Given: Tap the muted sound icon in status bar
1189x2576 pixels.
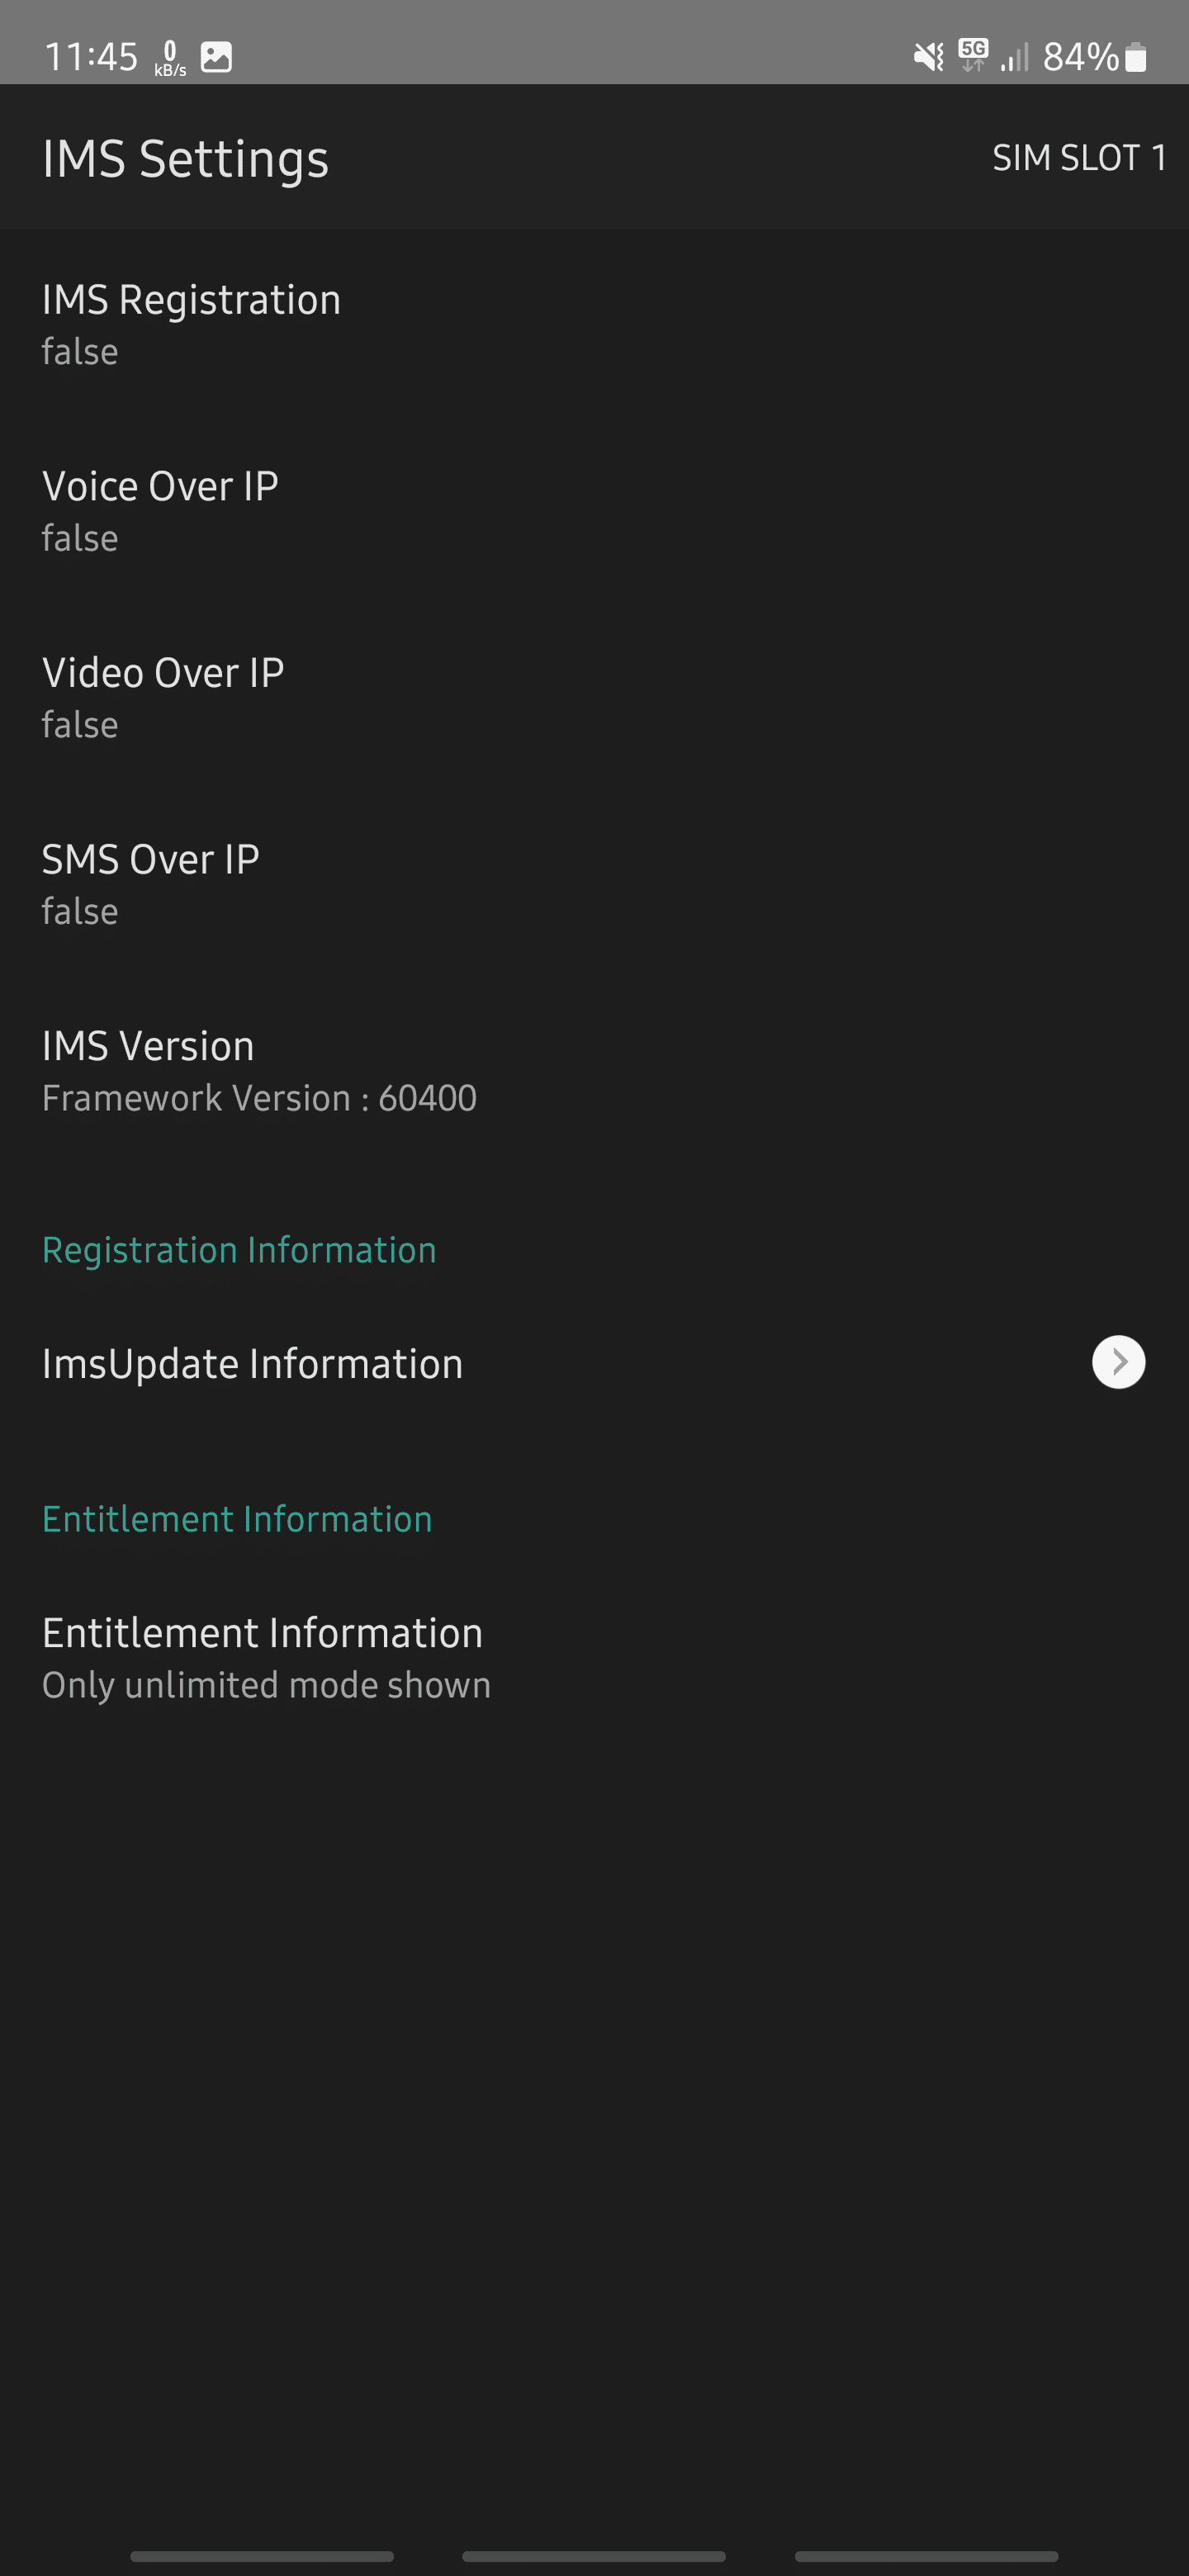Looking at the screenshot, I should click(928, 57).
